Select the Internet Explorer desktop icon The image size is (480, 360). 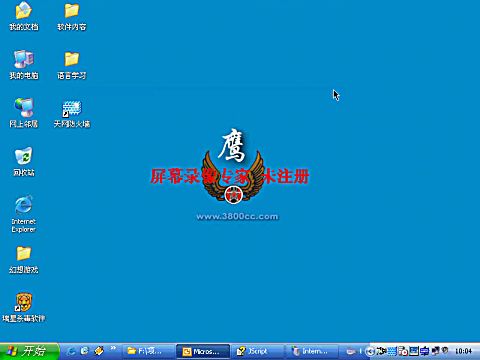[24, 214]
